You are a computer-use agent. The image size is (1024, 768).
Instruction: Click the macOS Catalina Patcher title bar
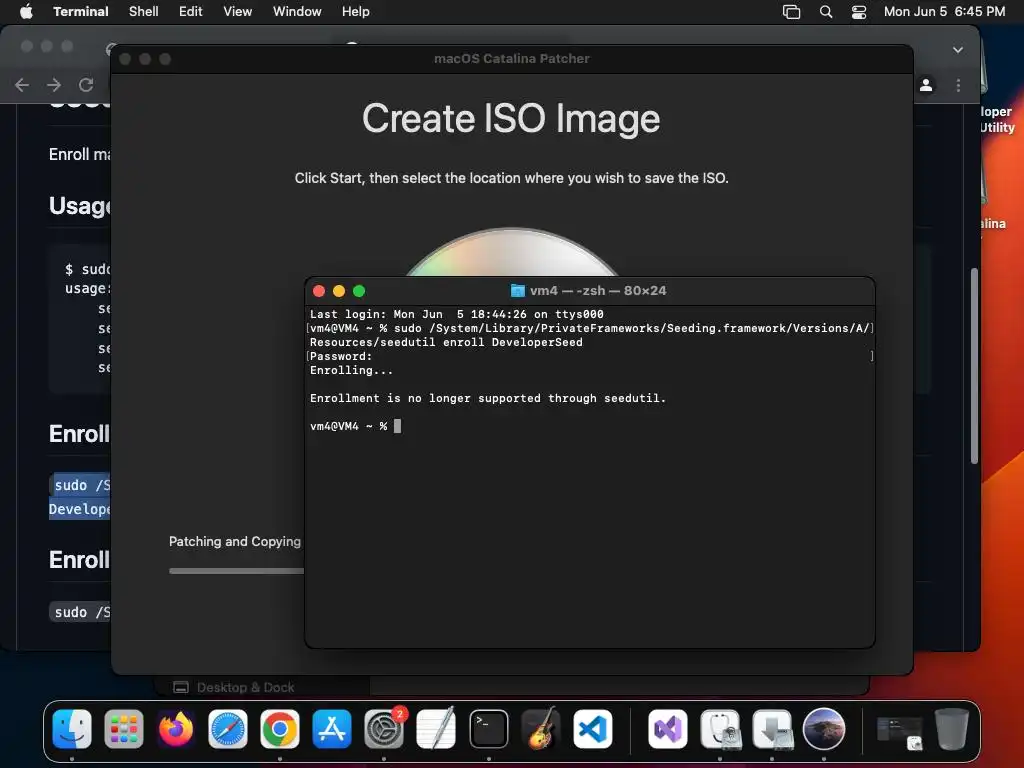tap(512, 59)
